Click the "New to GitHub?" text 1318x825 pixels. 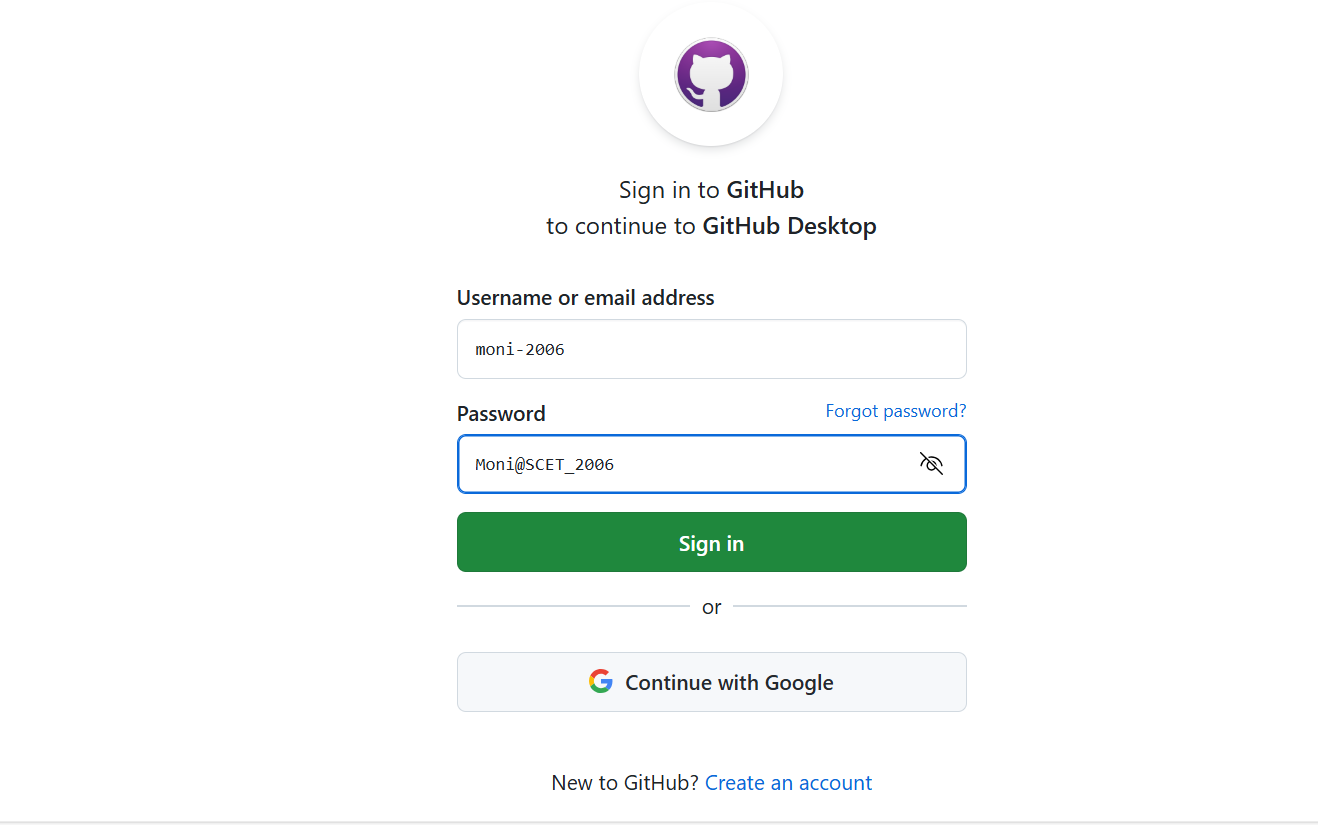pos(625,783)
